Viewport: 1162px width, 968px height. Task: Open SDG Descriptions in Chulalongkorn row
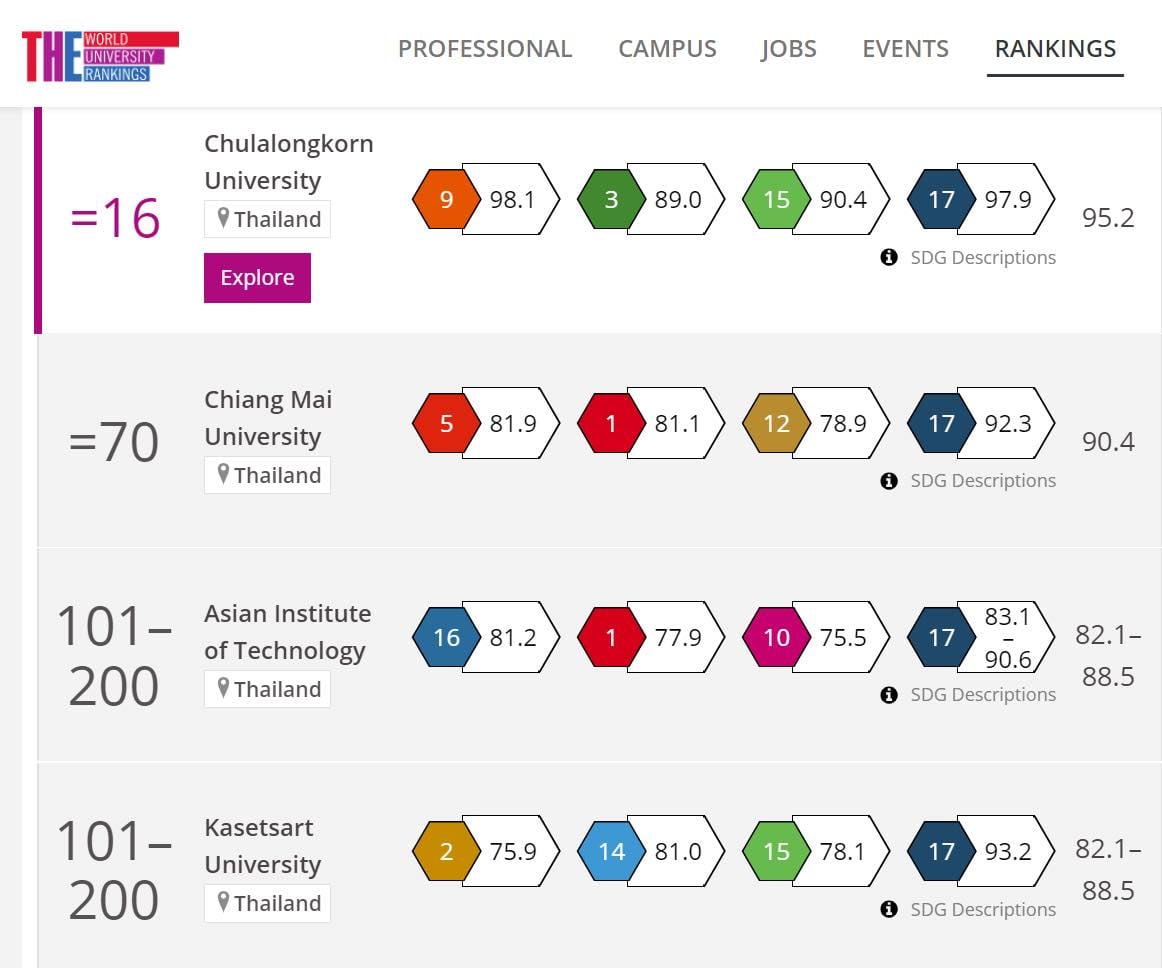[983, 257]
